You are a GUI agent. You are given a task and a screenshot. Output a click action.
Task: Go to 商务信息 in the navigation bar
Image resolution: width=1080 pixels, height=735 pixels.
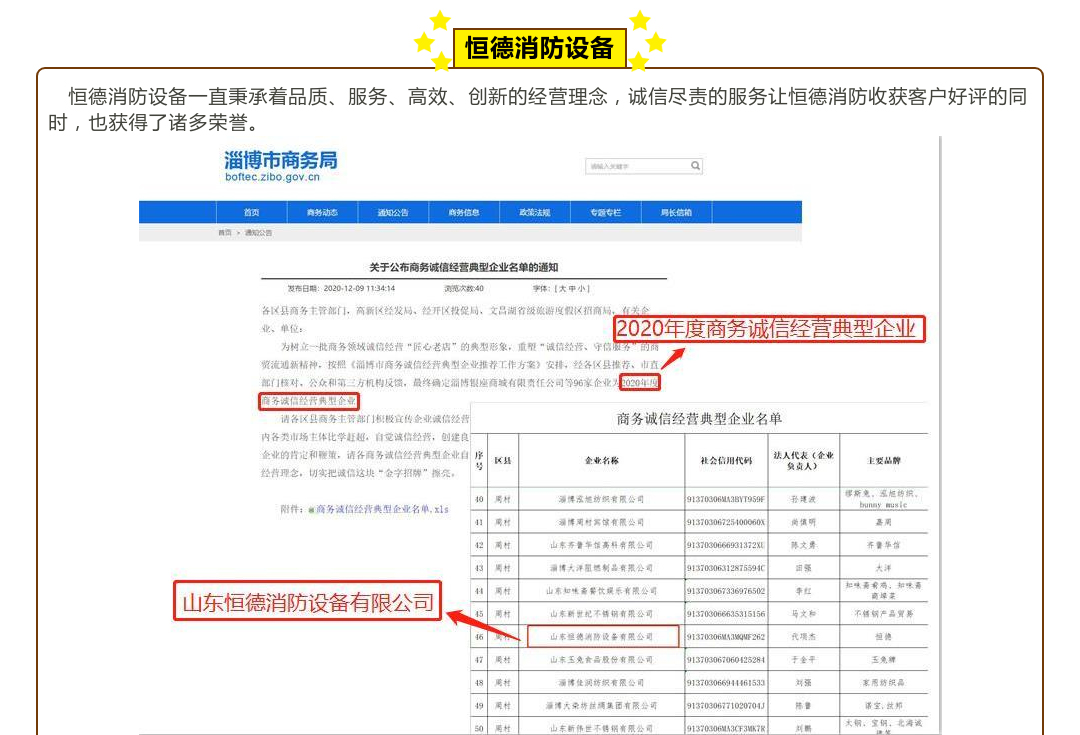(x=463, y=213)
